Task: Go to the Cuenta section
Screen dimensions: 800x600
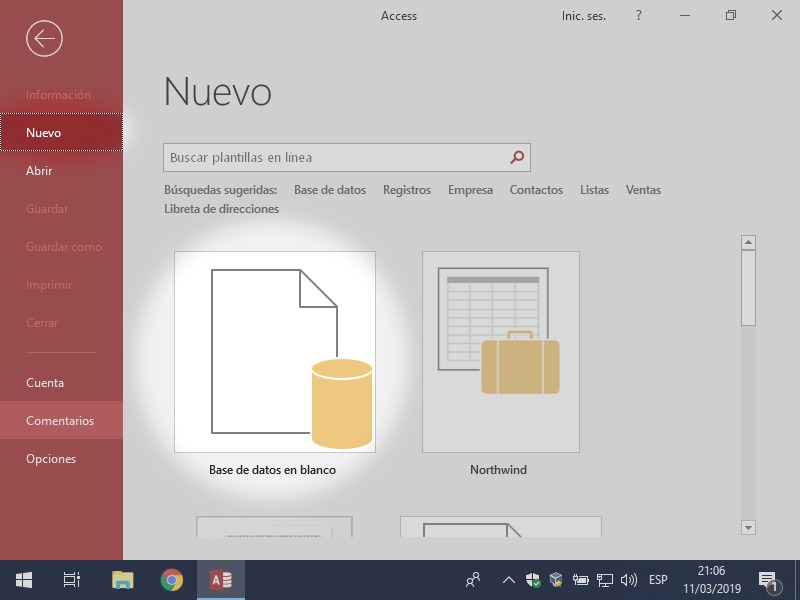Action: point(45,383)
